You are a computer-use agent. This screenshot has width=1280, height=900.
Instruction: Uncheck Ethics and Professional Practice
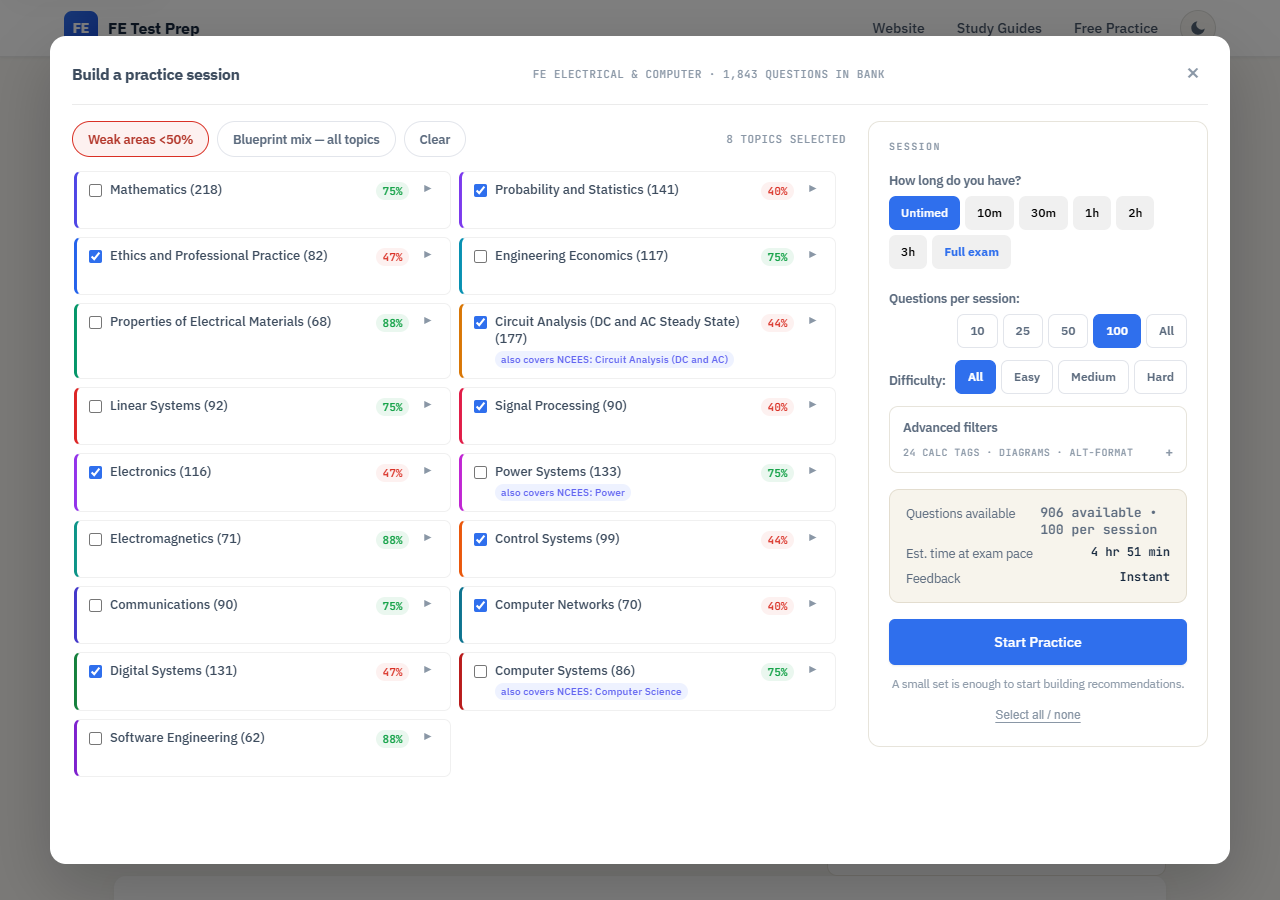[x=96, y=256]
